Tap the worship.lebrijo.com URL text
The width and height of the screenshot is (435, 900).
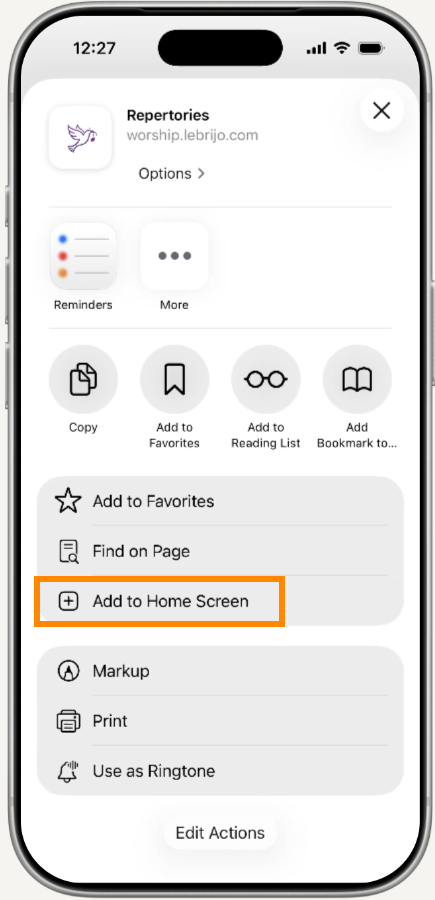tap(192, 135)
